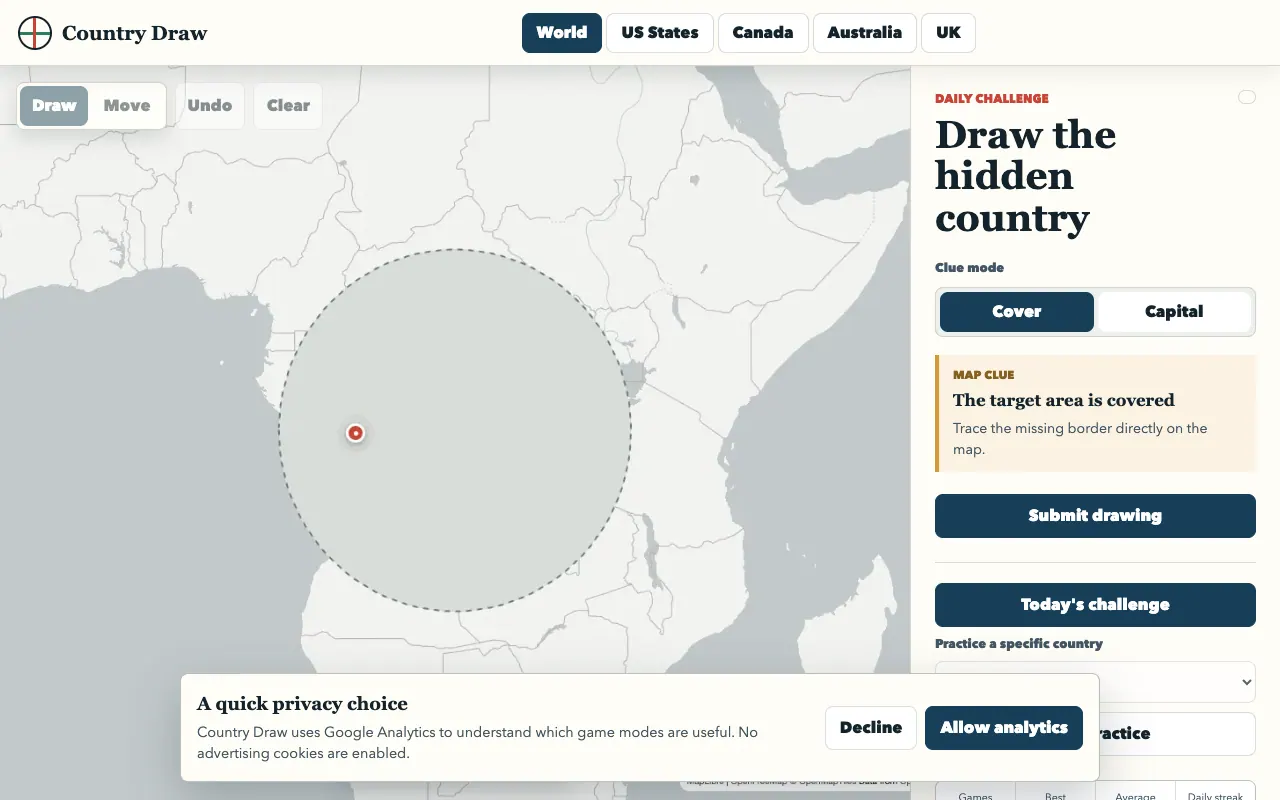Click "Practice a specific country" label
The height and width of the screenshot is (800, 1280).
pos(1019,644)
